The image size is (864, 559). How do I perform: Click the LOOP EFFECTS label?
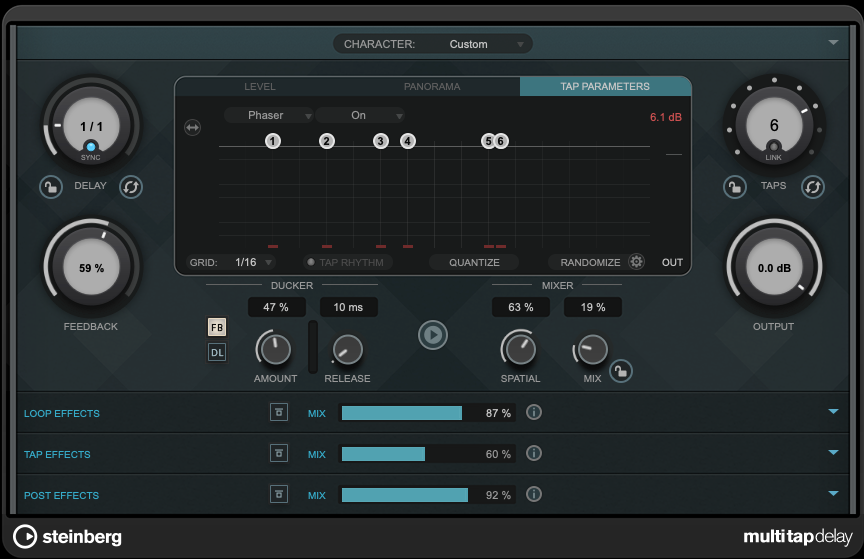[62, 413]
